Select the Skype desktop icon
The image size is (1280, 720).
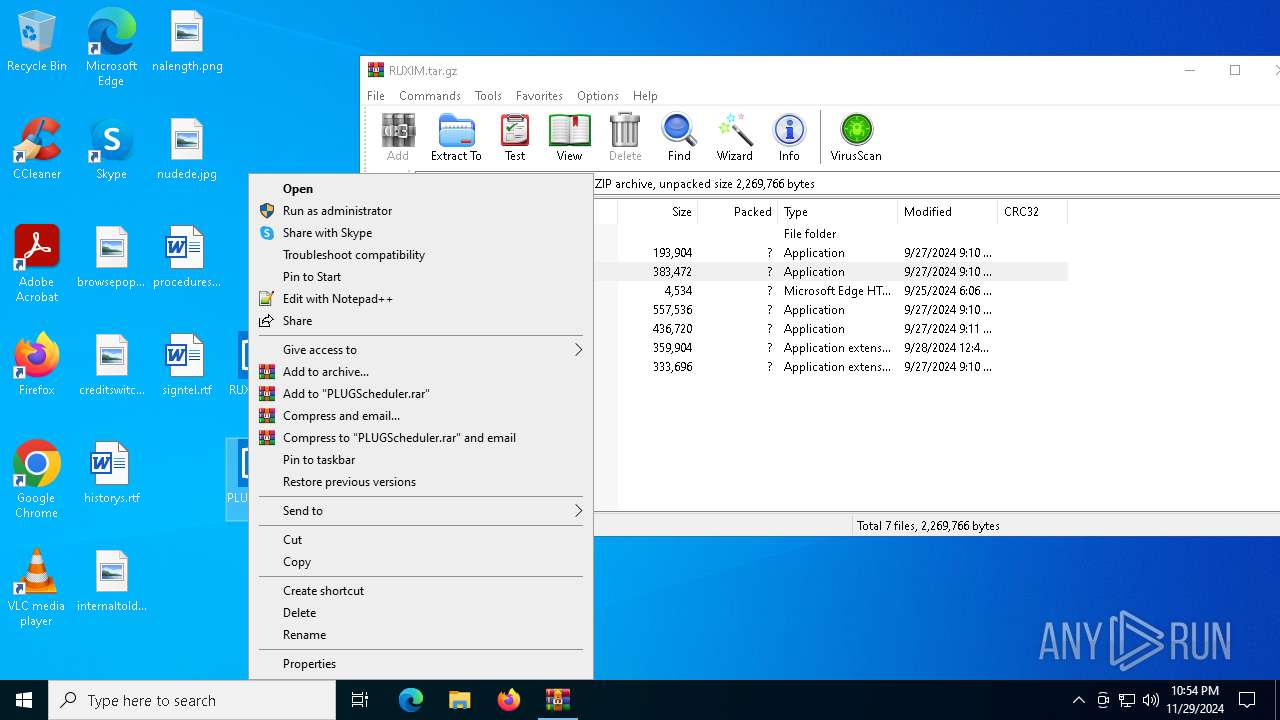click(x=111, y=150)
